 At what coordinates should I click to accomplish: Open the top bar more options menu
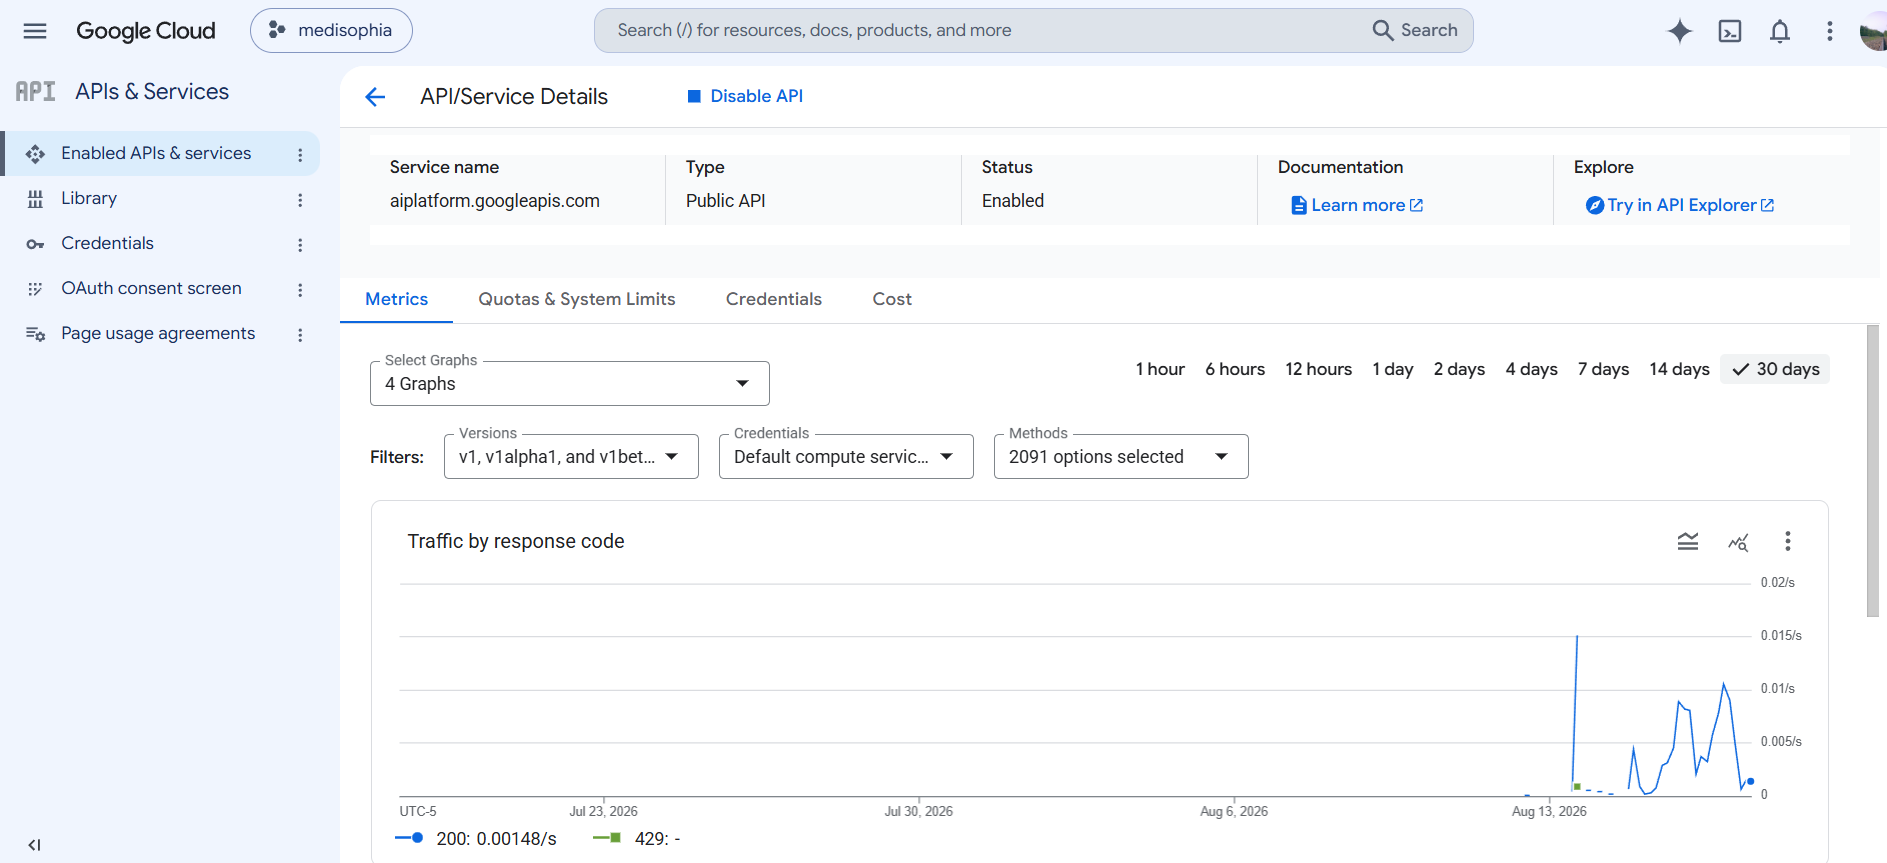(1830, 31)
